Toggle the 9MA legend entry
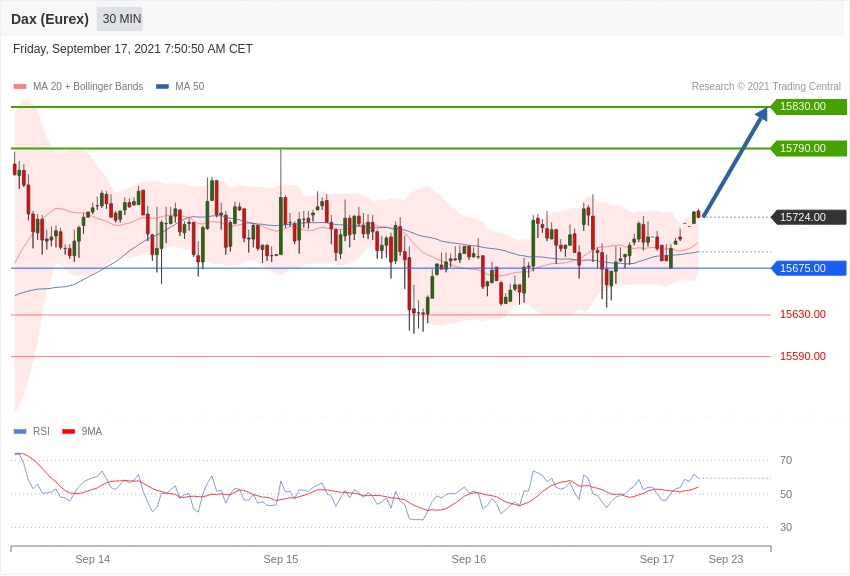 click(82, 431)
